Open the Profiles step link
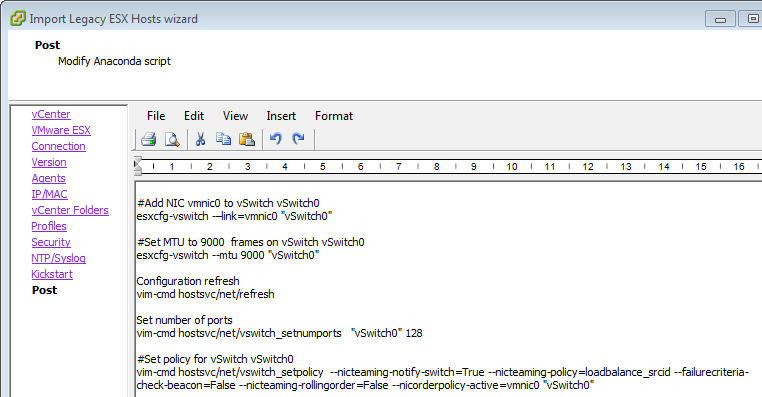The width and height of the screenshot is (762, 397). pos(49,226)
